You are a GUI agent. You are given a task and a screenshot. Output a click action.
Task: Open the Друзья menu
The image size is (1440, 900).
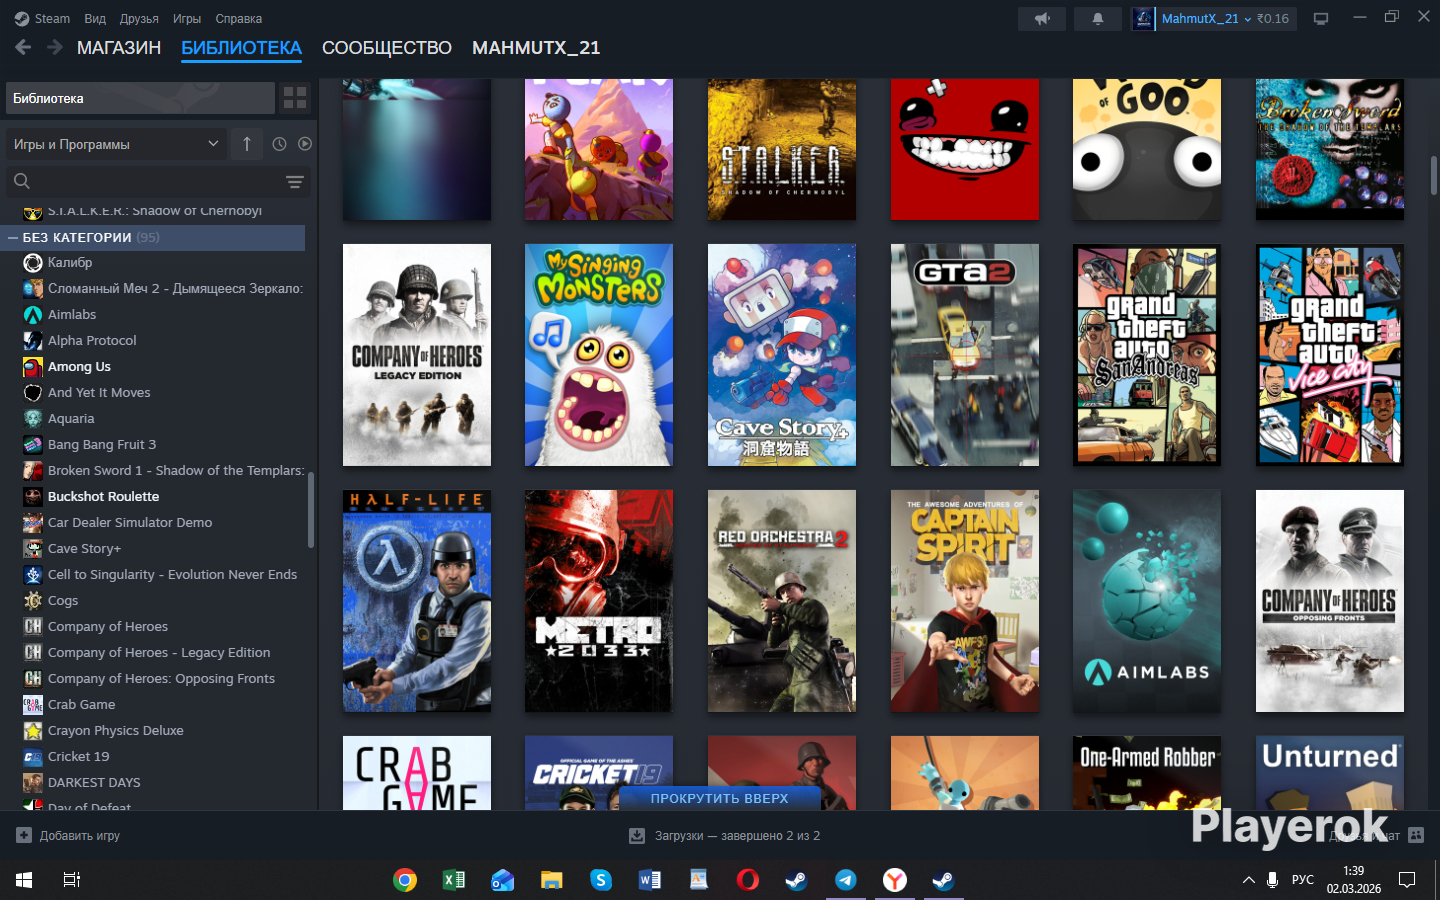click(139, 19)
